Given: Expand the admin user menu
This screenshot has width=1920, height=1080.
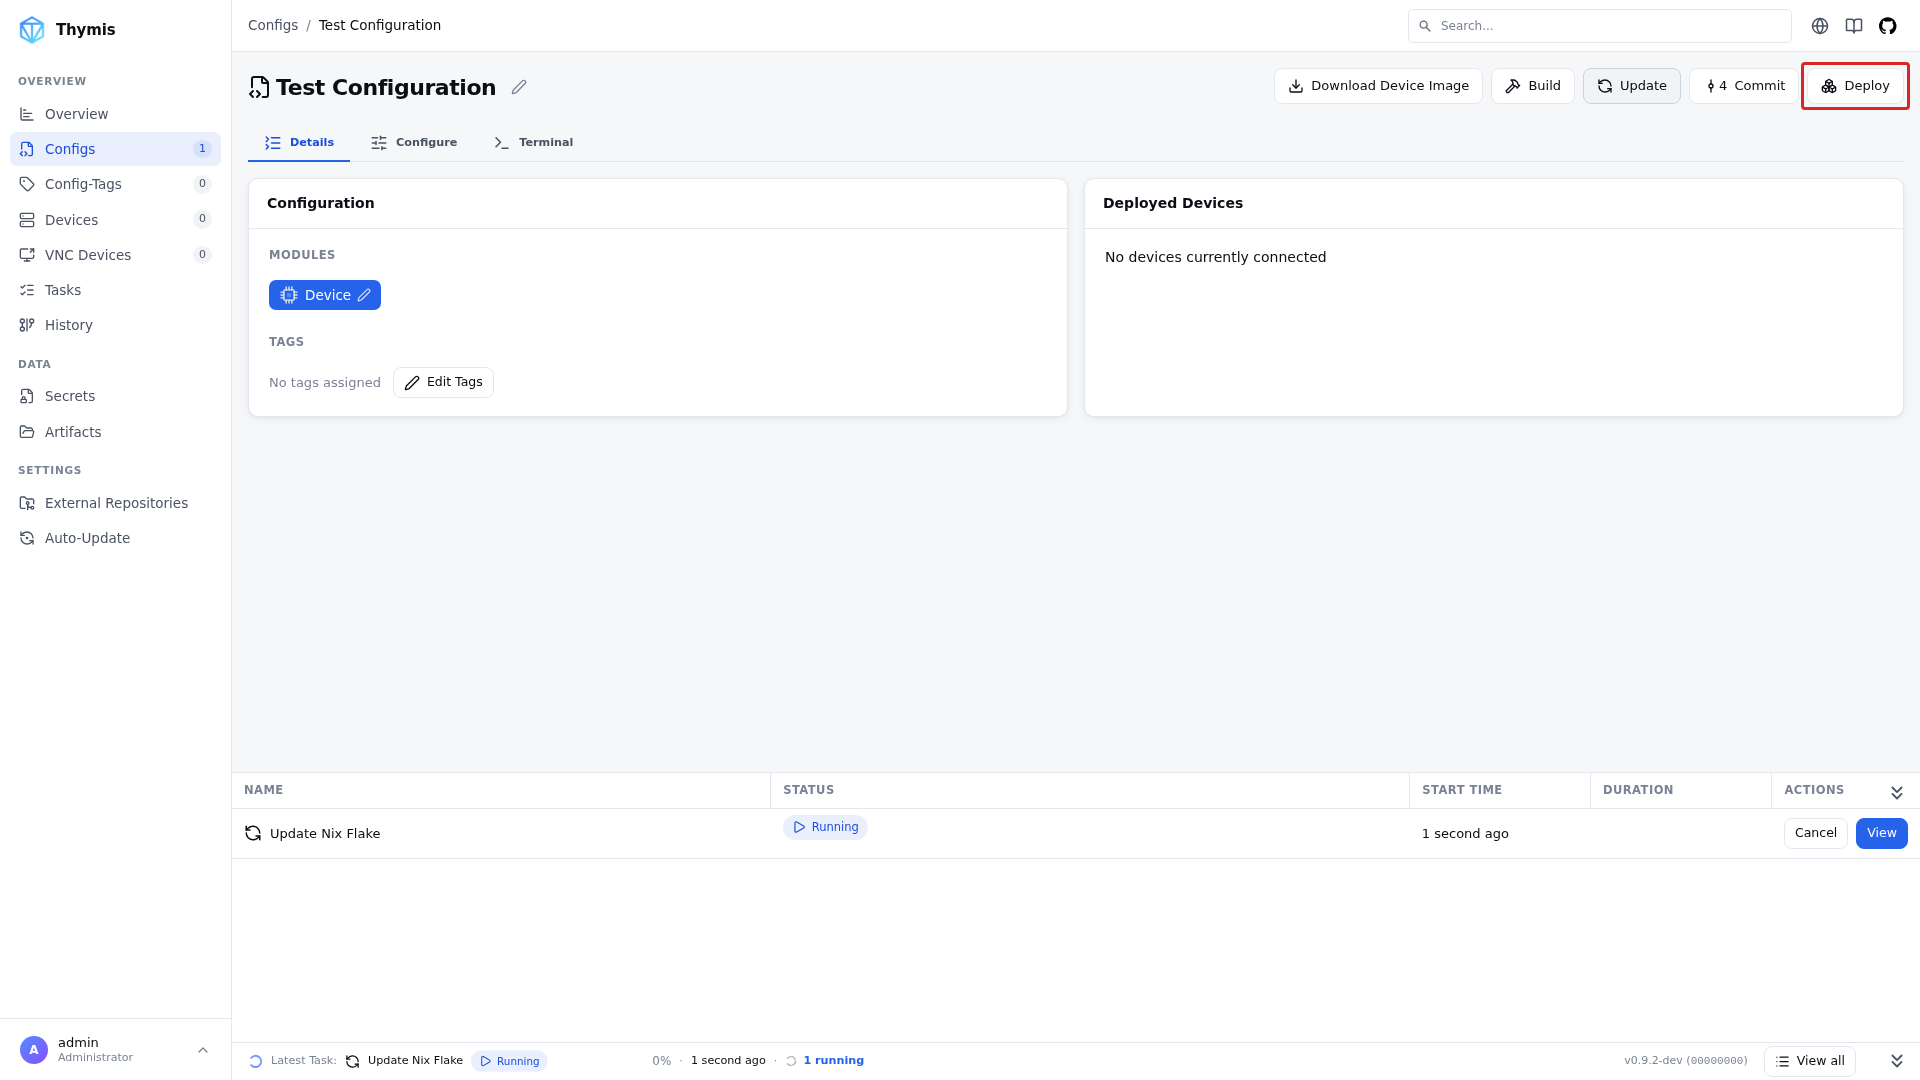Looking at the screenshot, I should (x=203, y=1050).
